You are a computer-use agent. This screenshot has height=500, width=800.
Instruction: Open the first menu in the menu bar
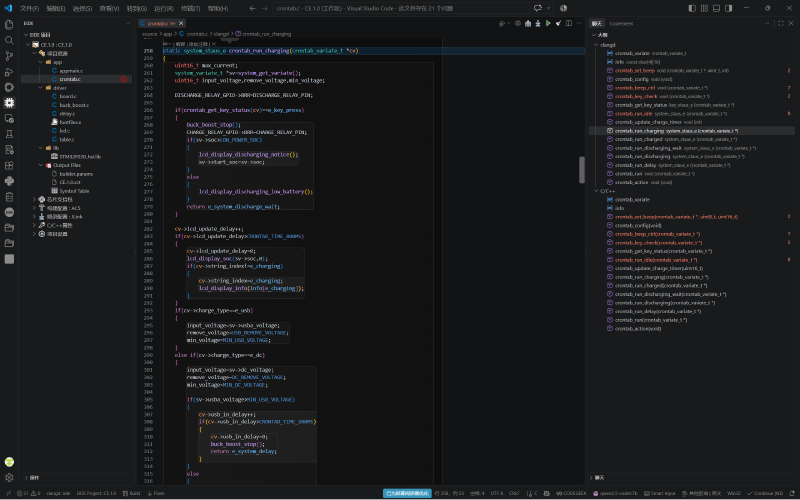29,9
